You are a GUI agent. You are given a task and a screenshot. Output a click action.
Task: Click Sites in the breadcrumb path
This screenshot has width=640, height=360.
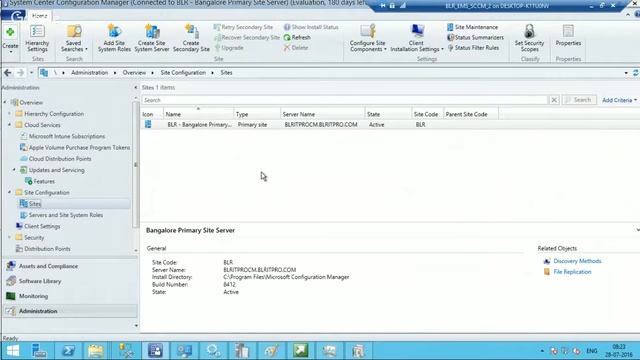tap(226, 73)
